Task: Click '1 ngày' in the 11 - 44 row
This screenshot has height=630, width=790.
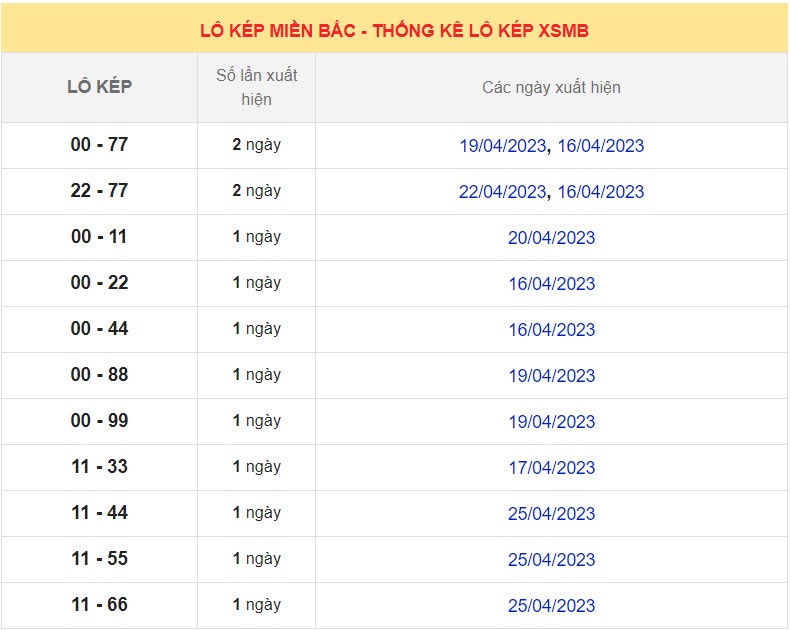Action: tap(256, 513)
